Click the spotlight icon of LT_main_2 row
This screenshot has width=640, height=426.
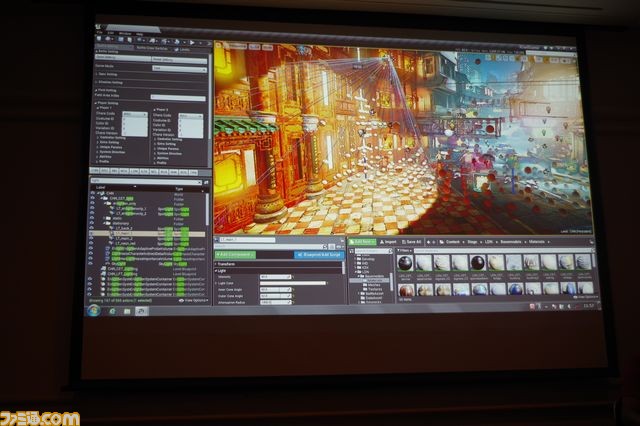(111, 238)
